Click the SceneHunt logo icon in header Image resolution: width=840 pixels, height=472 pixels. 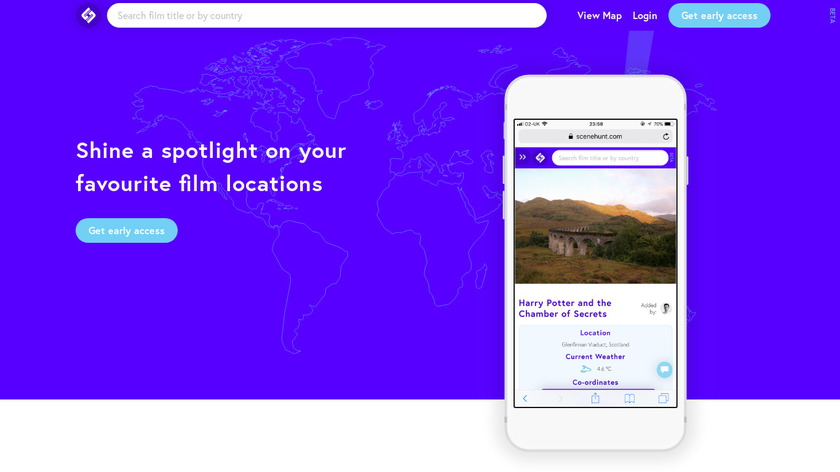88,16
